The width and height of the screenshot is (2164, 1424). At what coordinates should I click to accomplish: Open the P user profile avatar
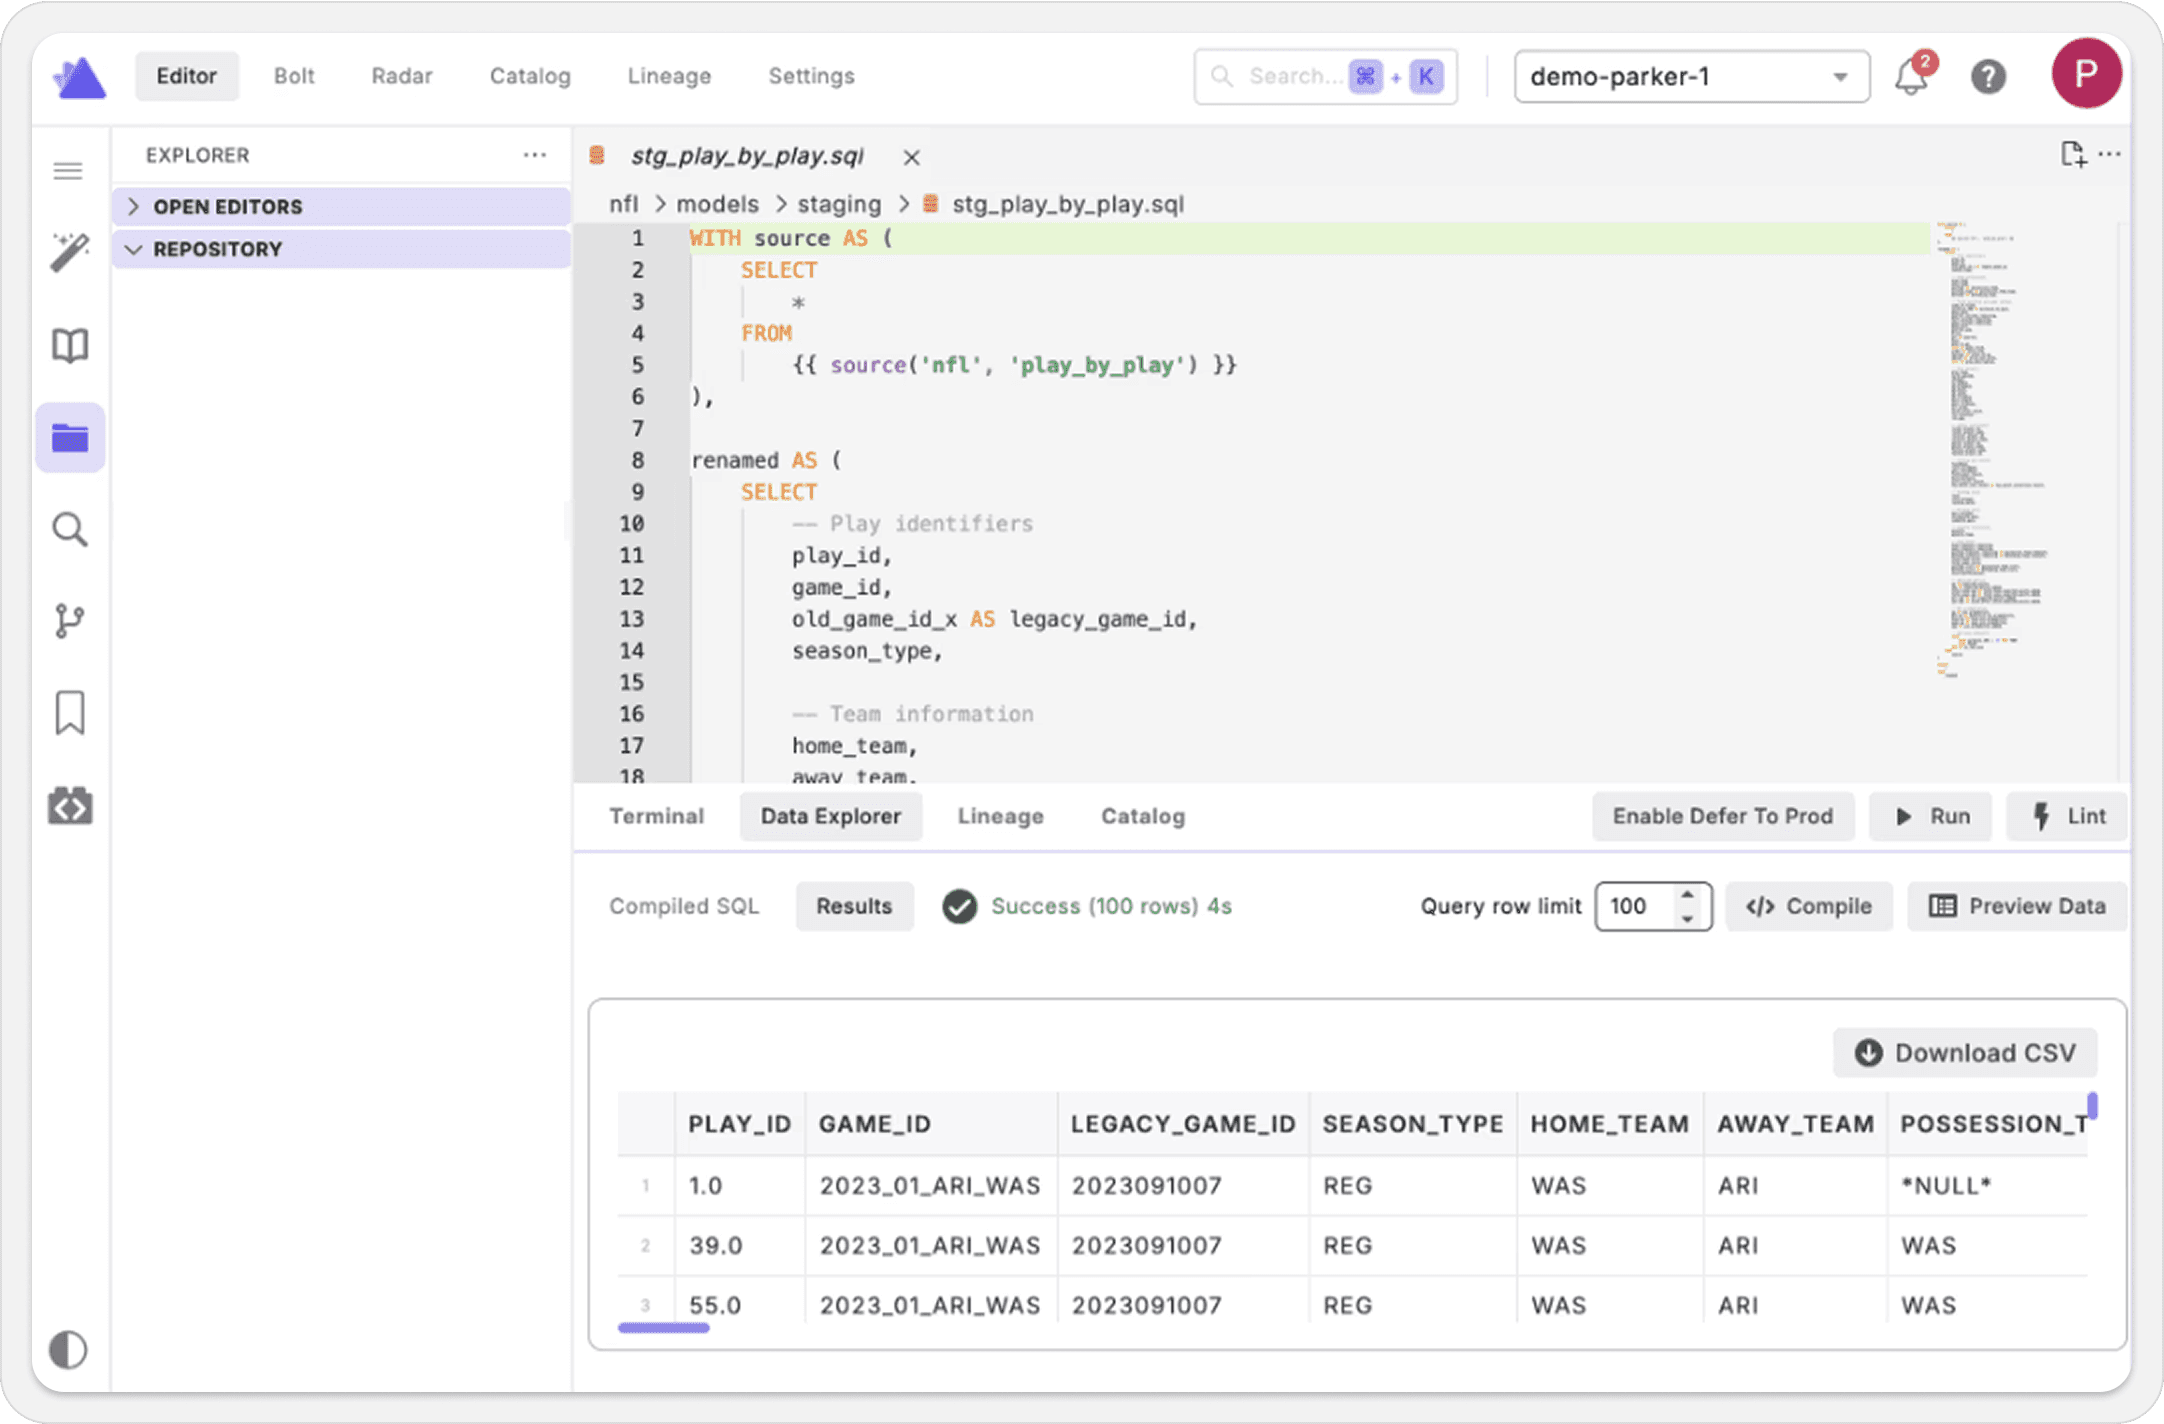(x=2086, y=74)
